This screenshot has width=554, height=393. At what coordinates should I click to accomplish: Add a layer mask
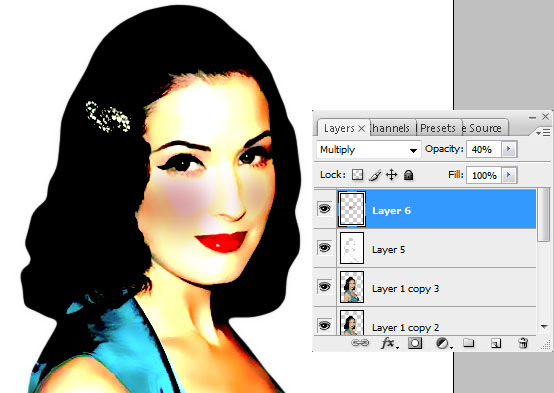point(415,343)
